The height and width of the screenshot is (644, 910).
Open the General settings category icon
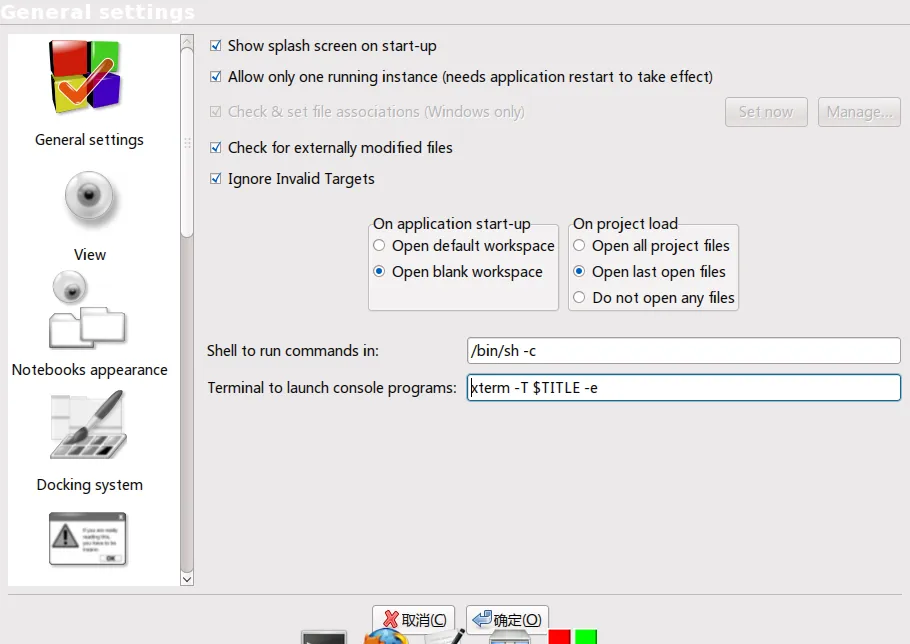click(x=86, y=77)
